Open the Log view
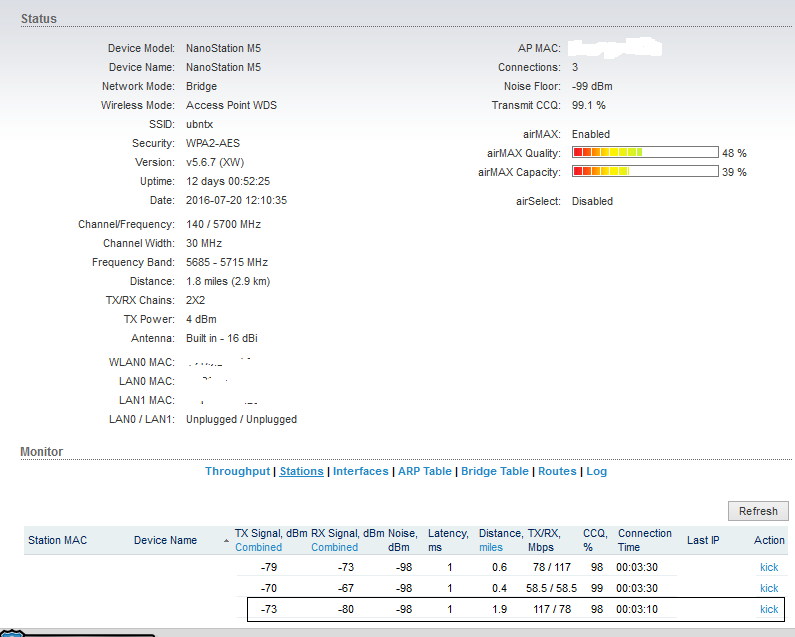 click(596, 471)
